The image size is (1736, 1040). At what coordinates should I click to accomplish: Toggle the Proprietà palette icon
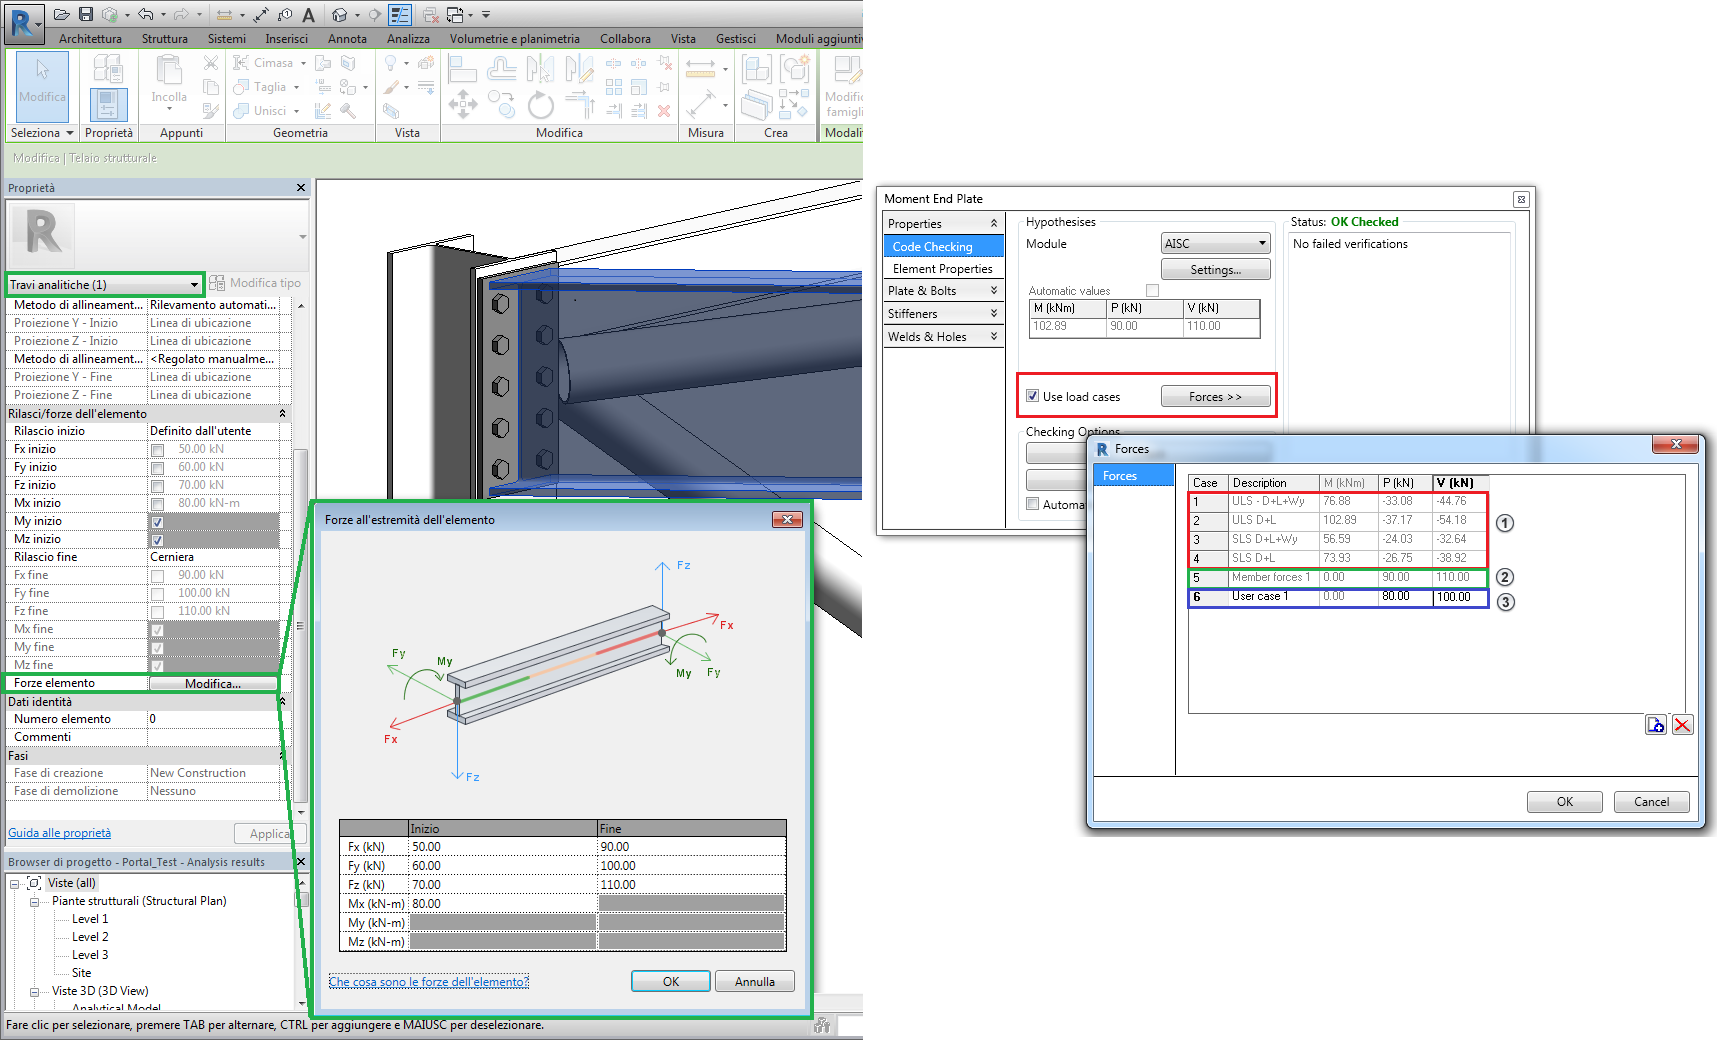pos(108,105)
